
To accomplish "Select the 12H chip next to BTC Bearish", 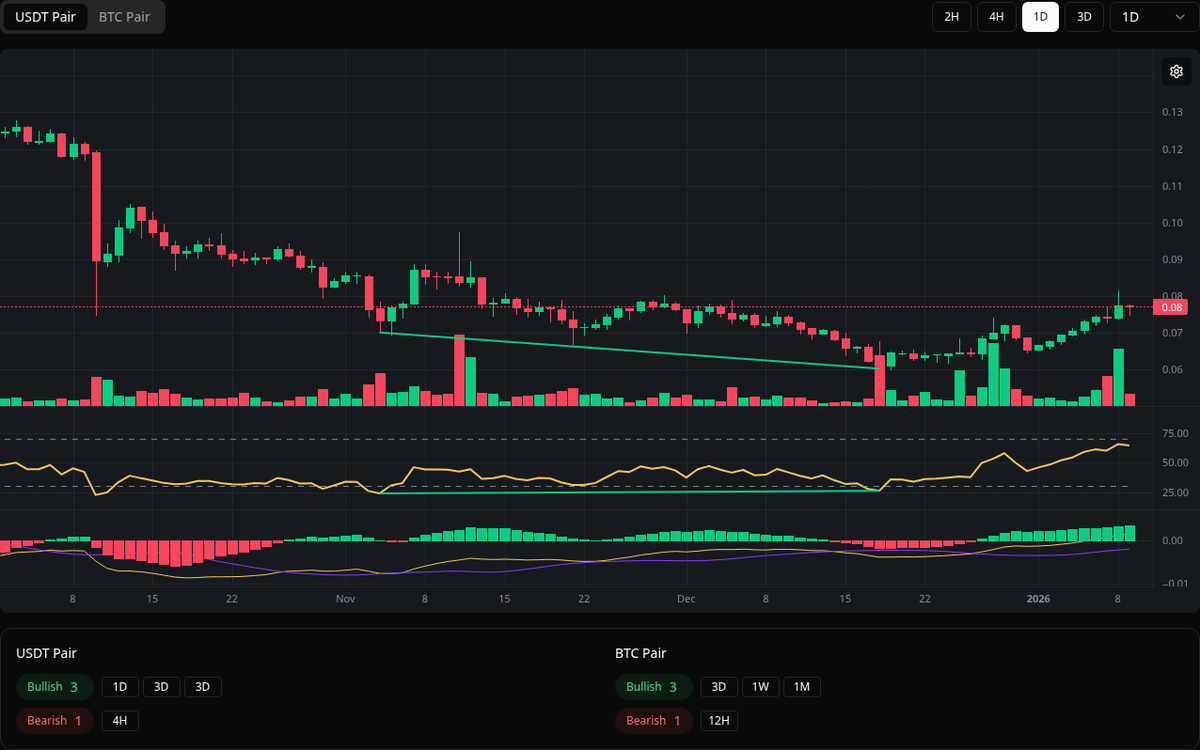I will click(x=719, y=720).
